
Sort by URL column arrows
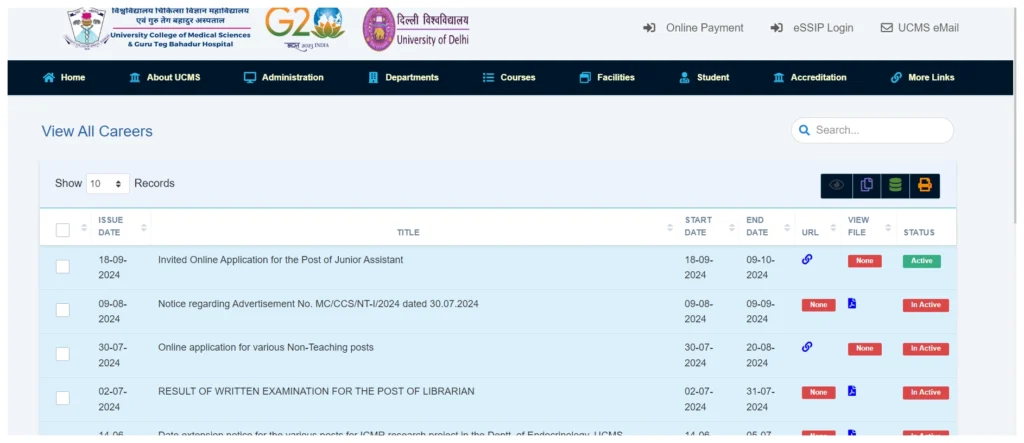click(833, 227)
